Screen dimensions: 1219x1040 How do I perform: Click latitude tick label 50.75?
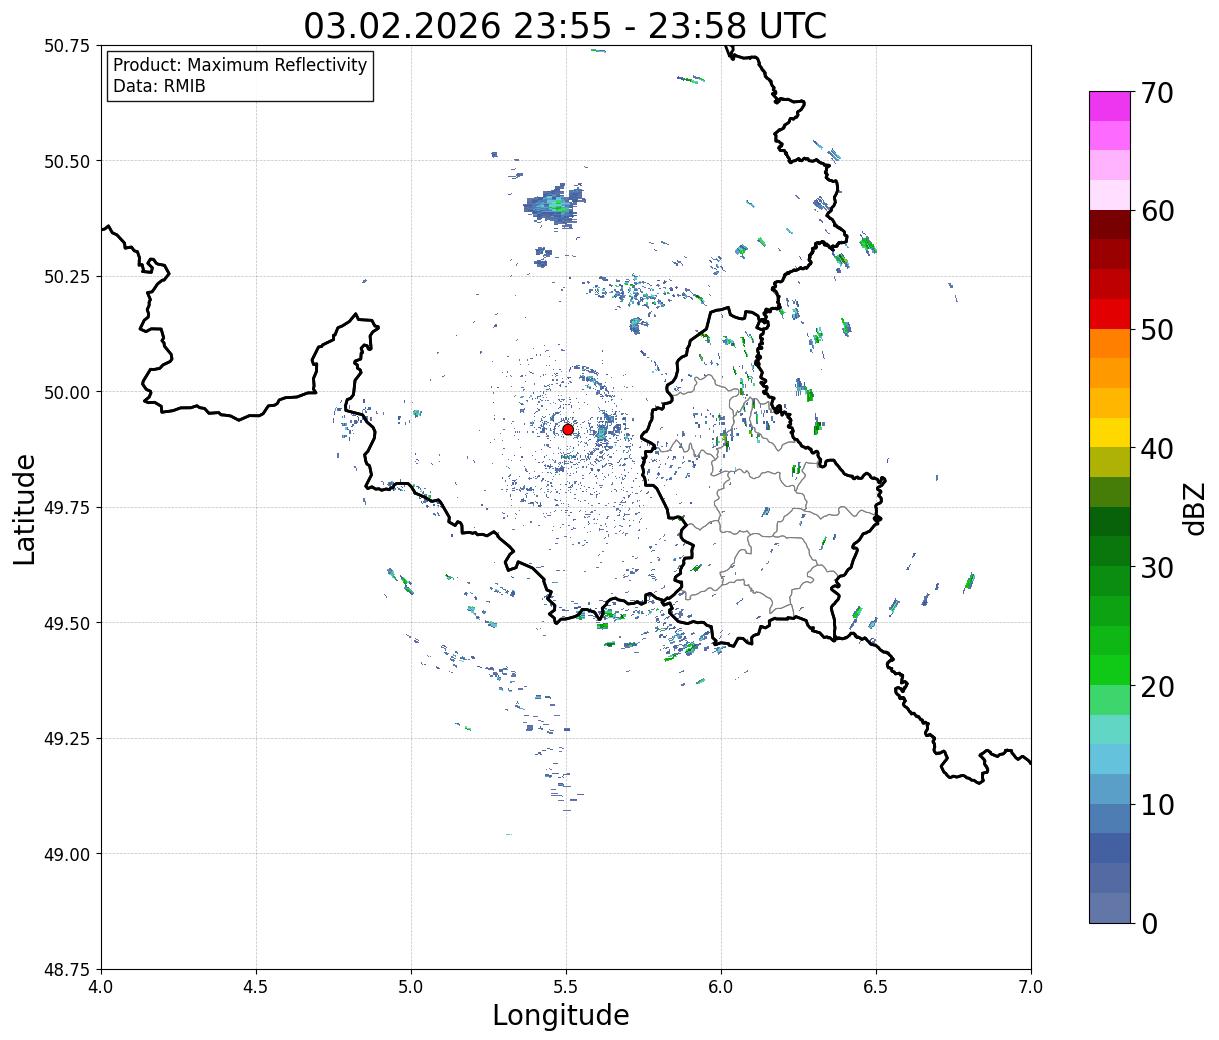coord(67,46)
